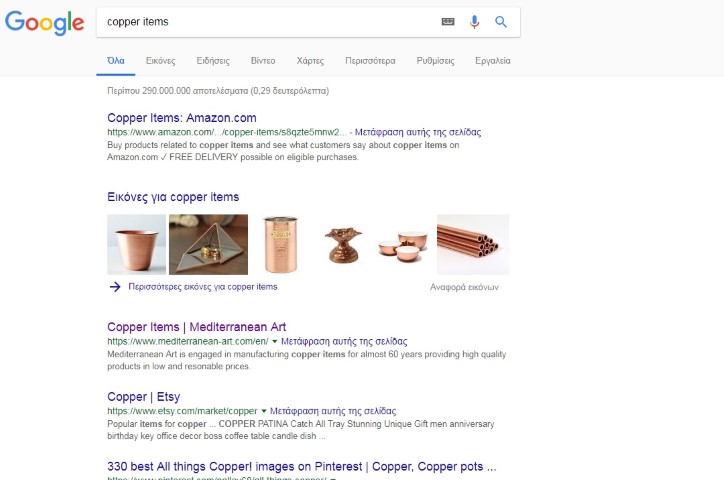
Task: Open 330 best All things Copper Pinterest result
Action: pos(302,467)
